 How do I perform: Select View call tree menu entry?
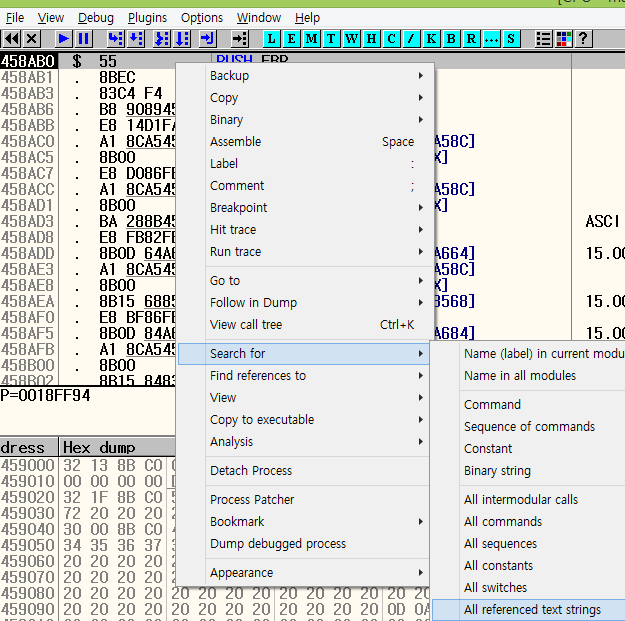pos(304,324)
